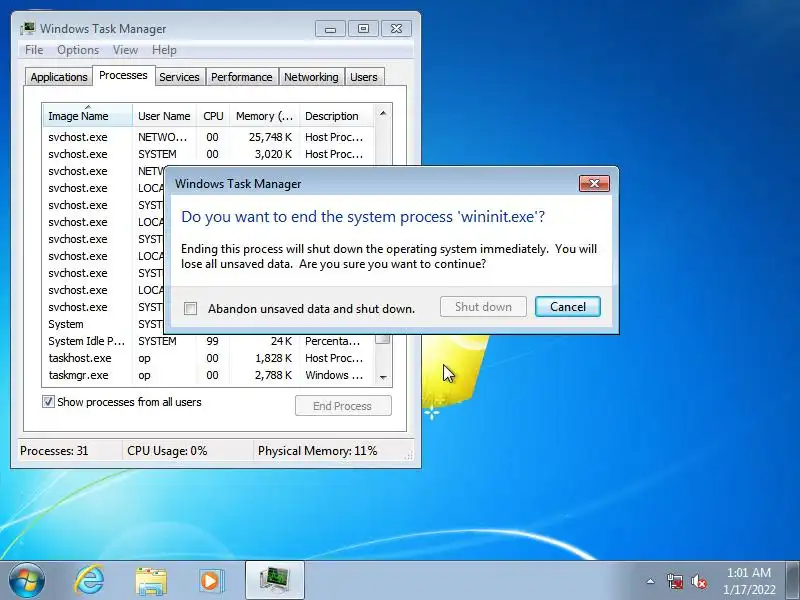The image size is (800, 600).
Task: Switch to the Services tab
Action: tap(179, 77)
